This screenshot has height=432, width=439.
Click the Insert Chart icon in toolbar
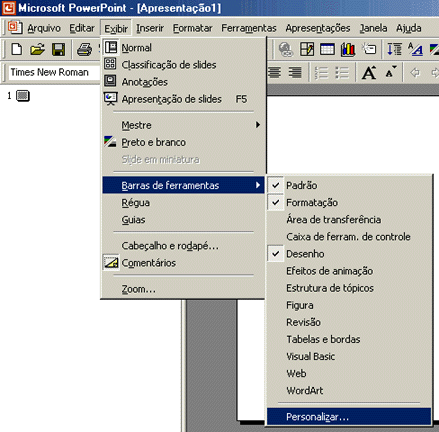(x=348, y=50)
